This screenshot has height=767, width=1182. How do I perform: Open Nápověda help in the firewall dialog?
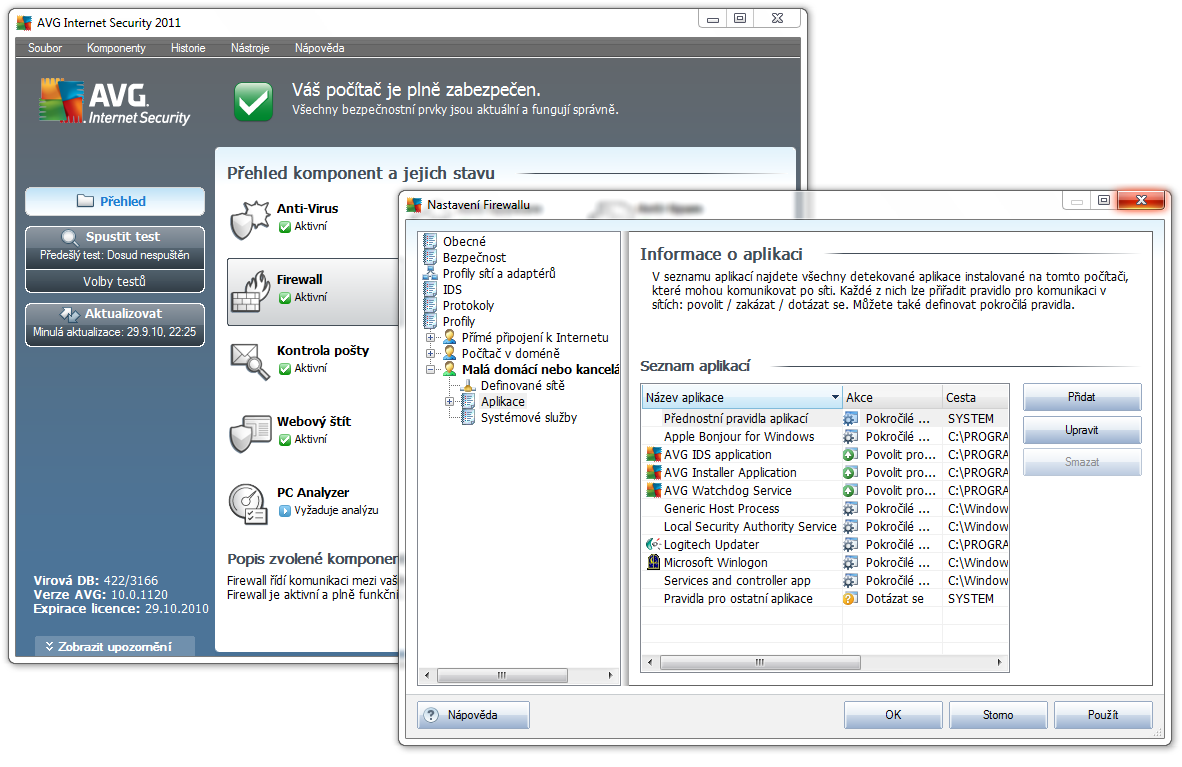point(473,715)
